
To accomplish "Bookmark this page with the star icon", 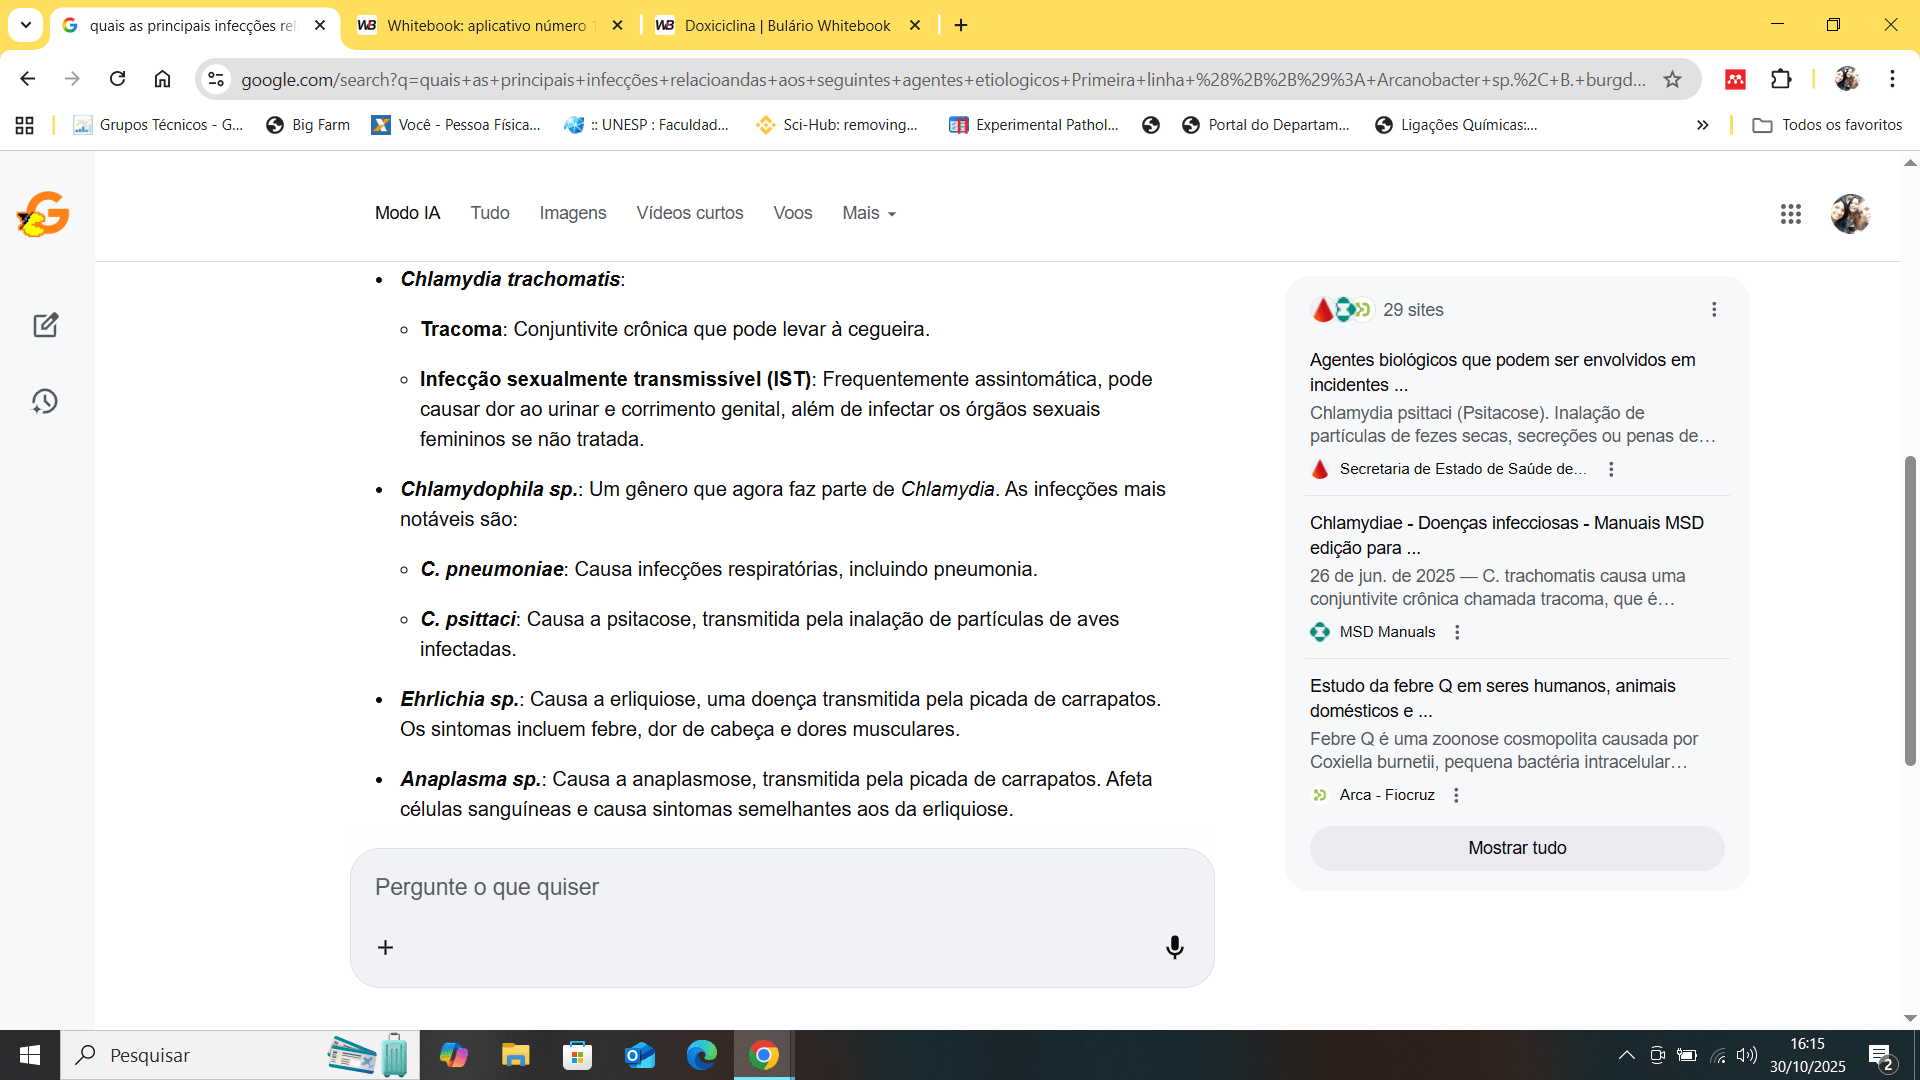I will [1672, 80].
